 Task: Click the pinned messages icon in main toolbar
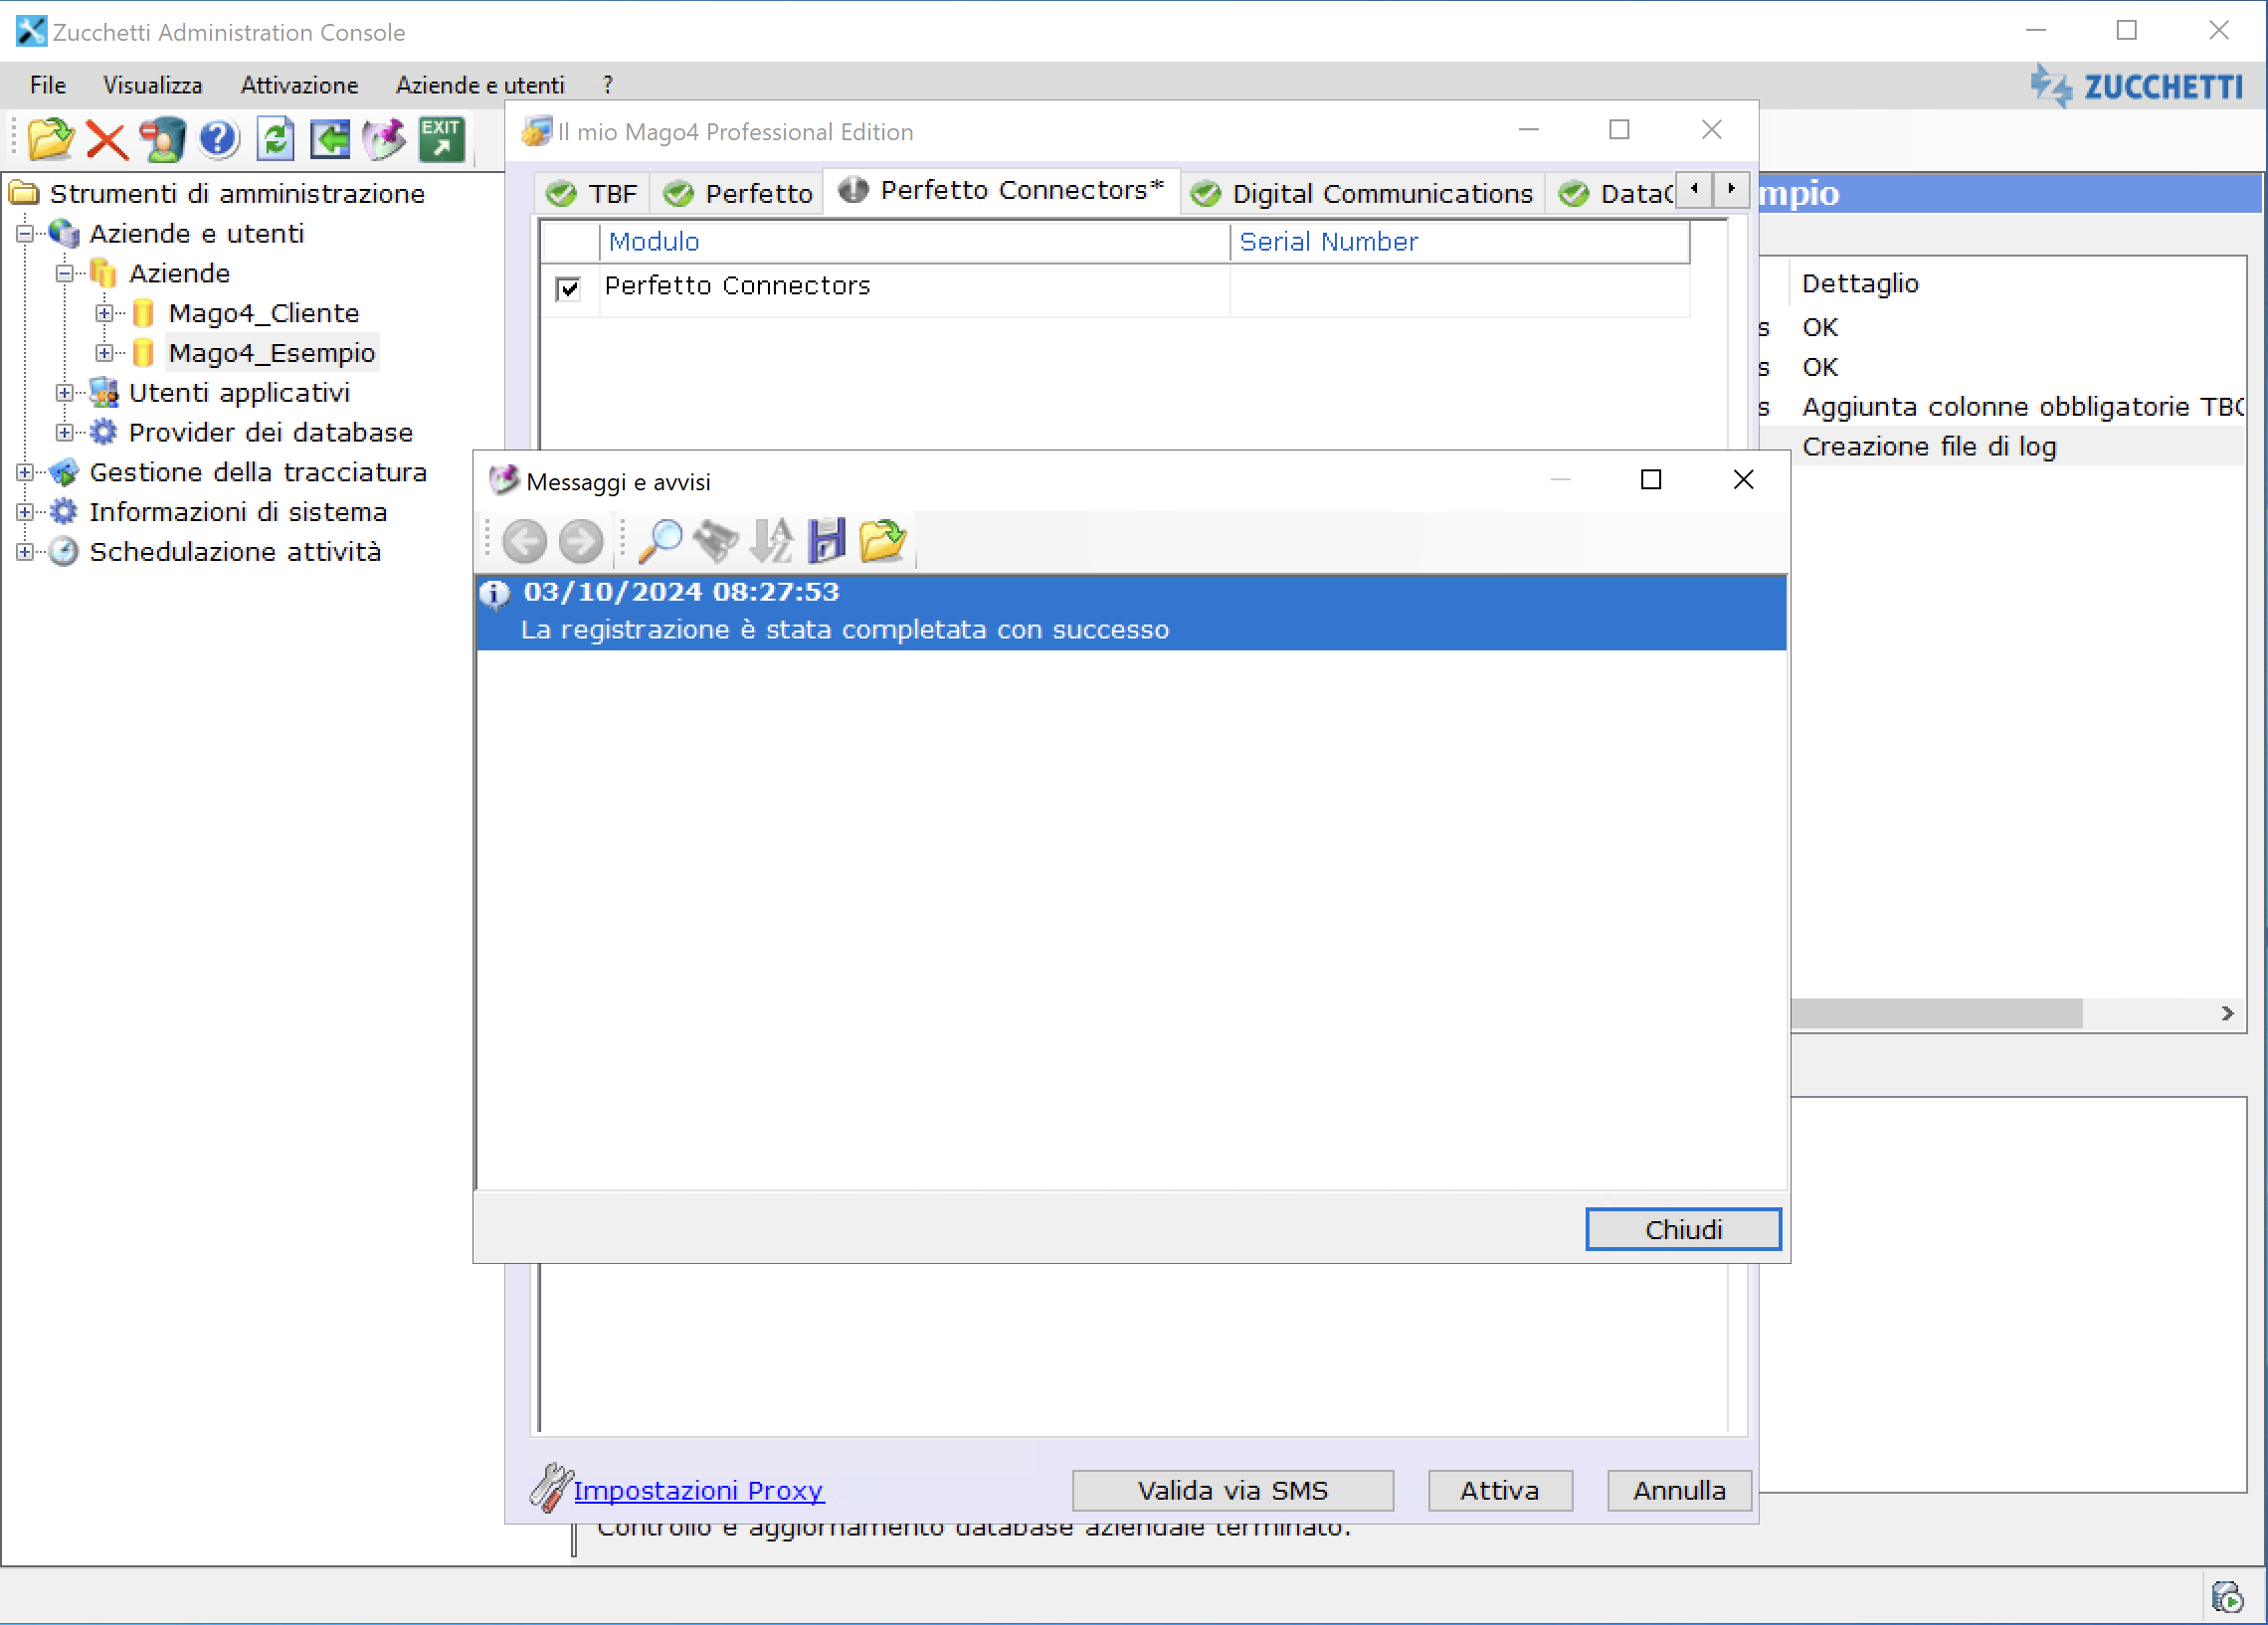point(385,139)
